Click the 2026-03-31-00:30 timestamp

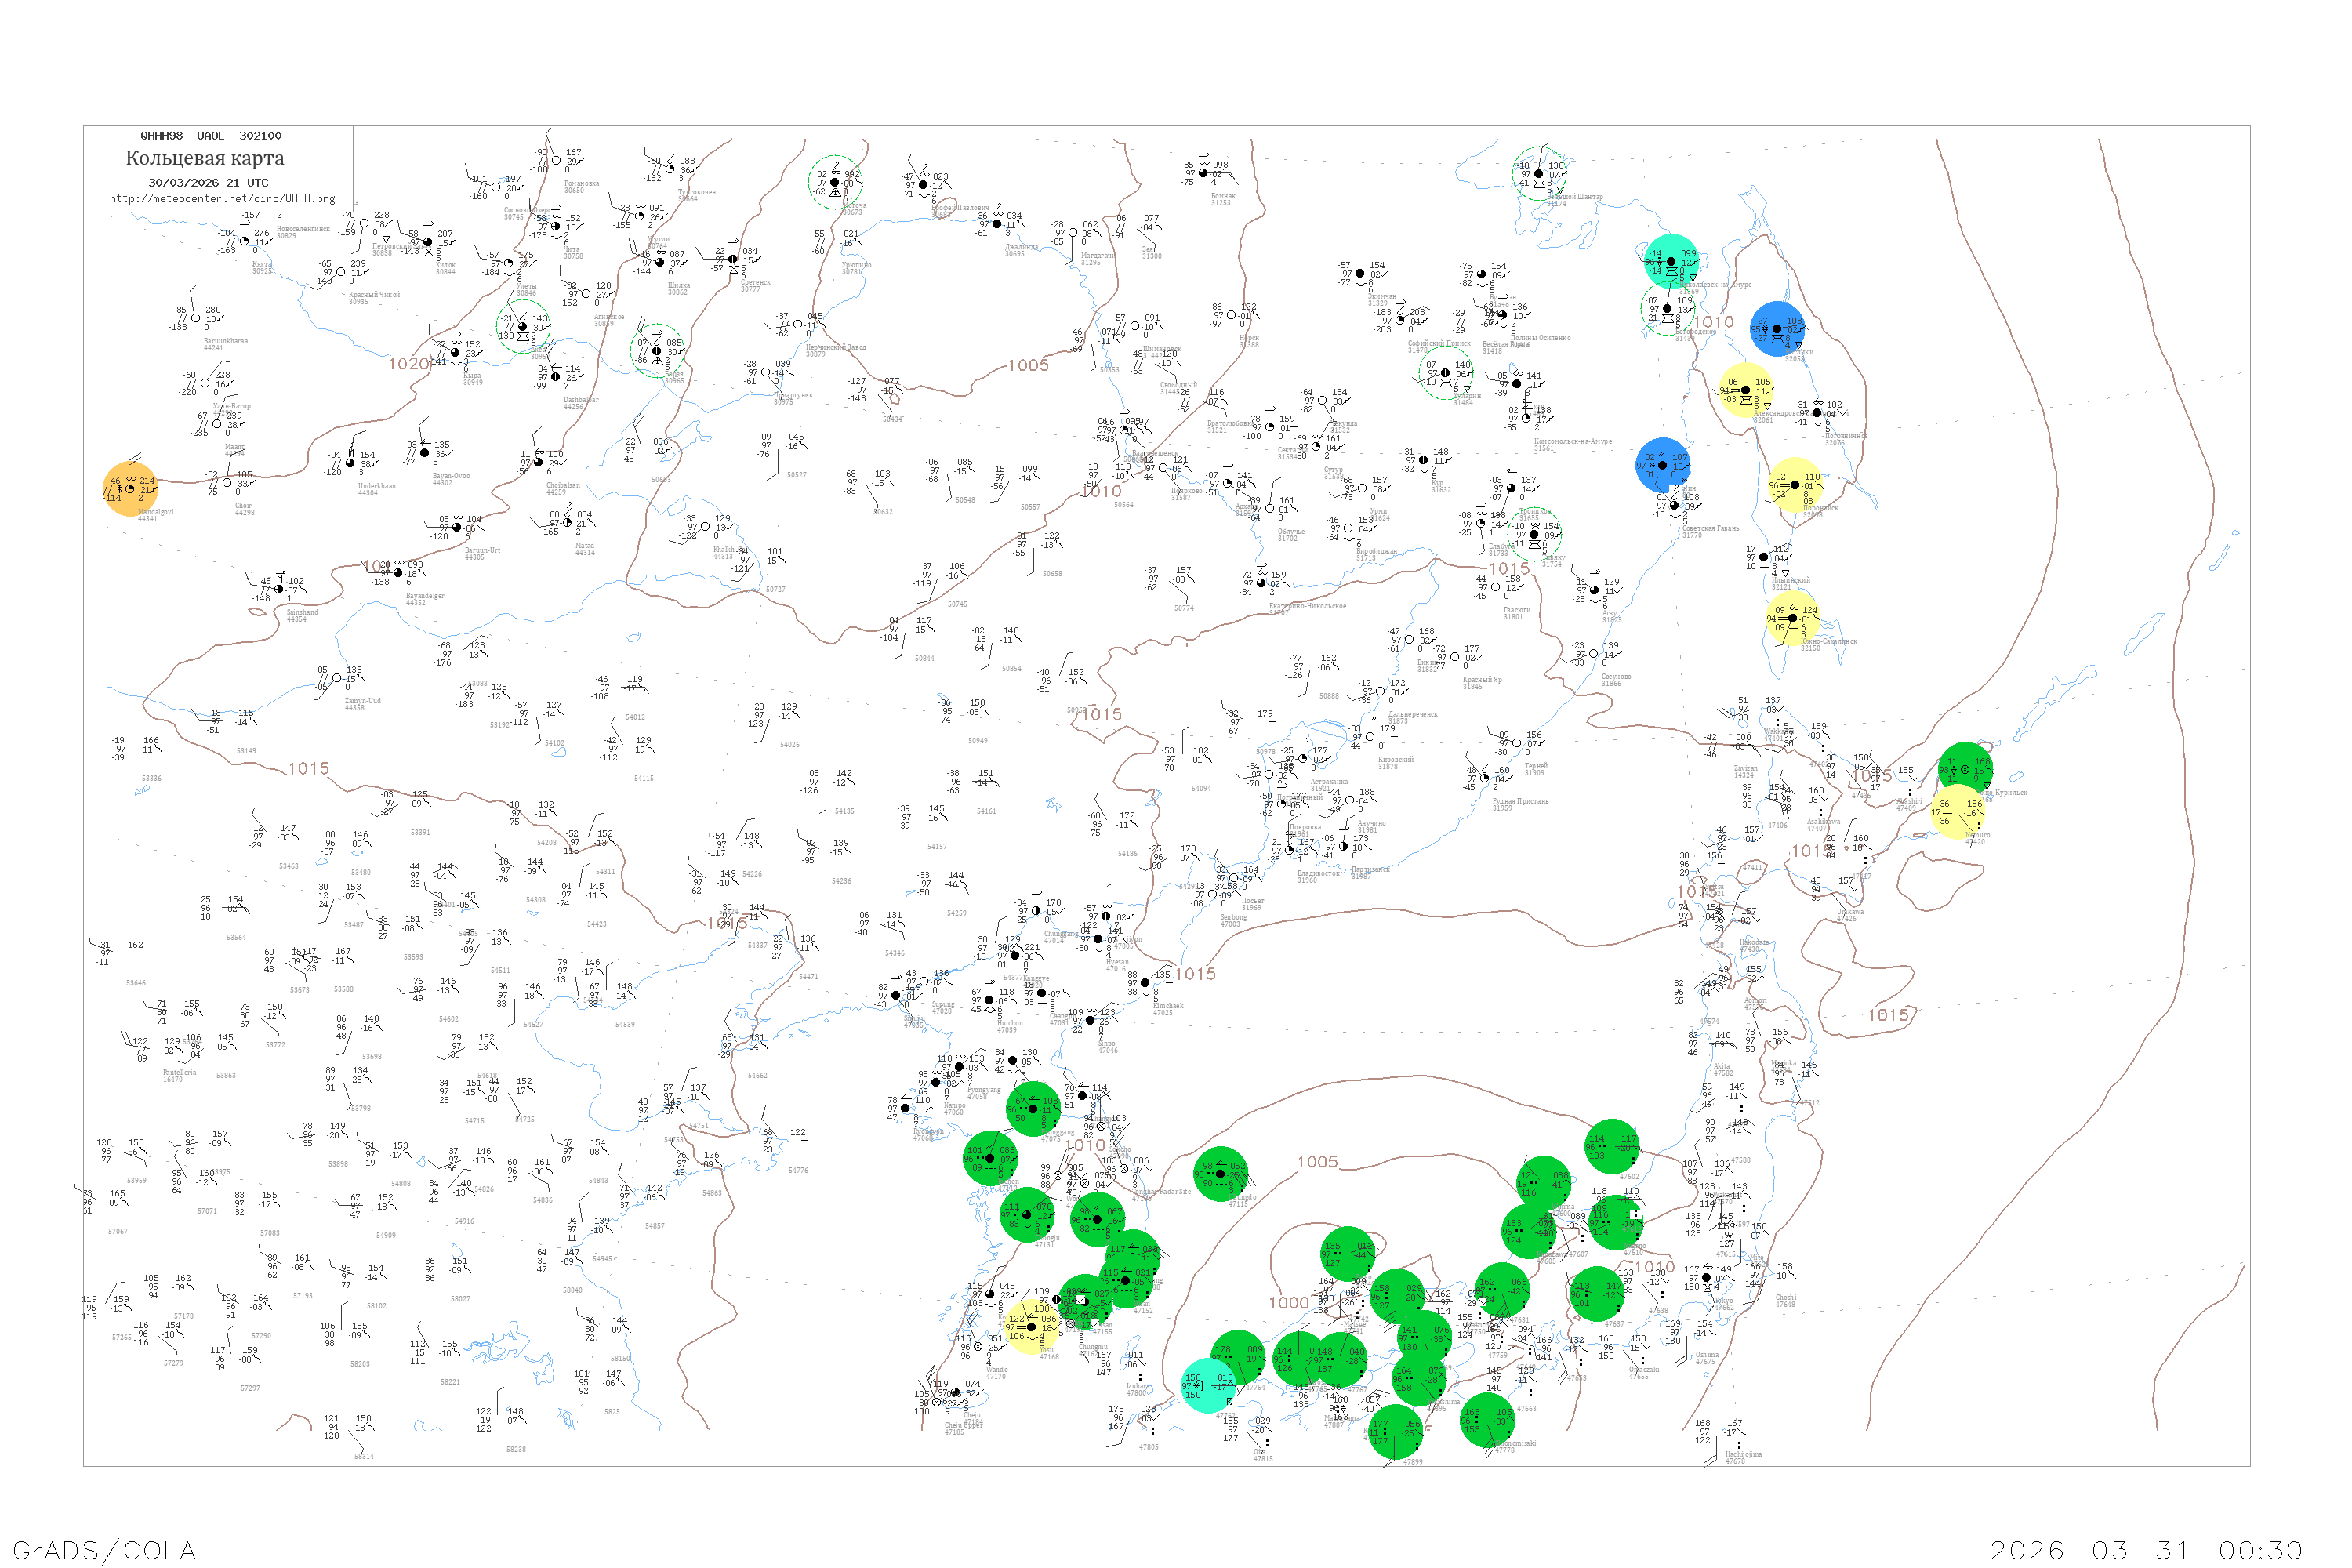click(2146, 1550)
